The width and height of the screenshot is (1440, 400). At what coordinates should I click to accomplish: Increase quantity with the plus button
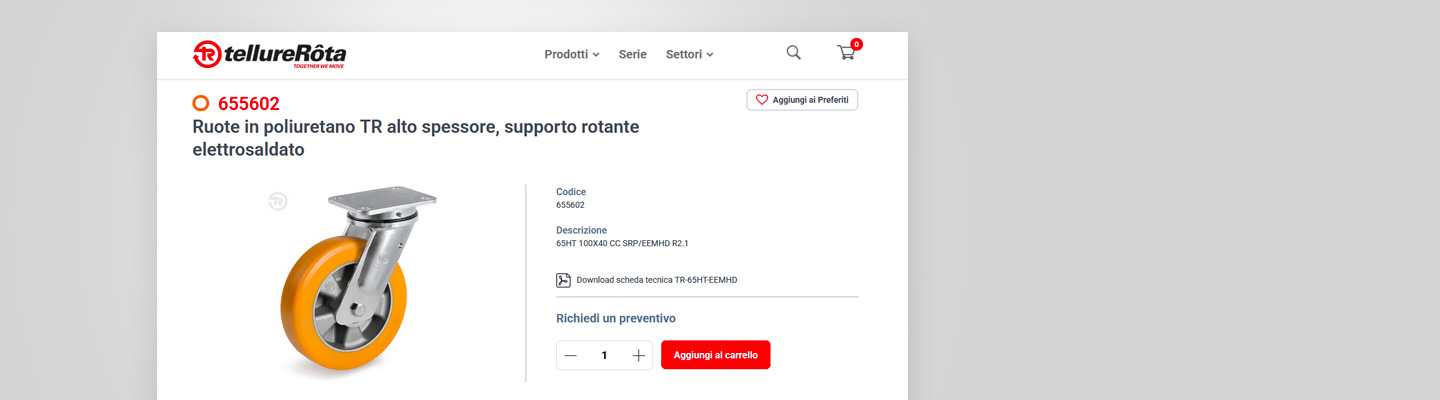pyautogui.click(x=639, y=355)
